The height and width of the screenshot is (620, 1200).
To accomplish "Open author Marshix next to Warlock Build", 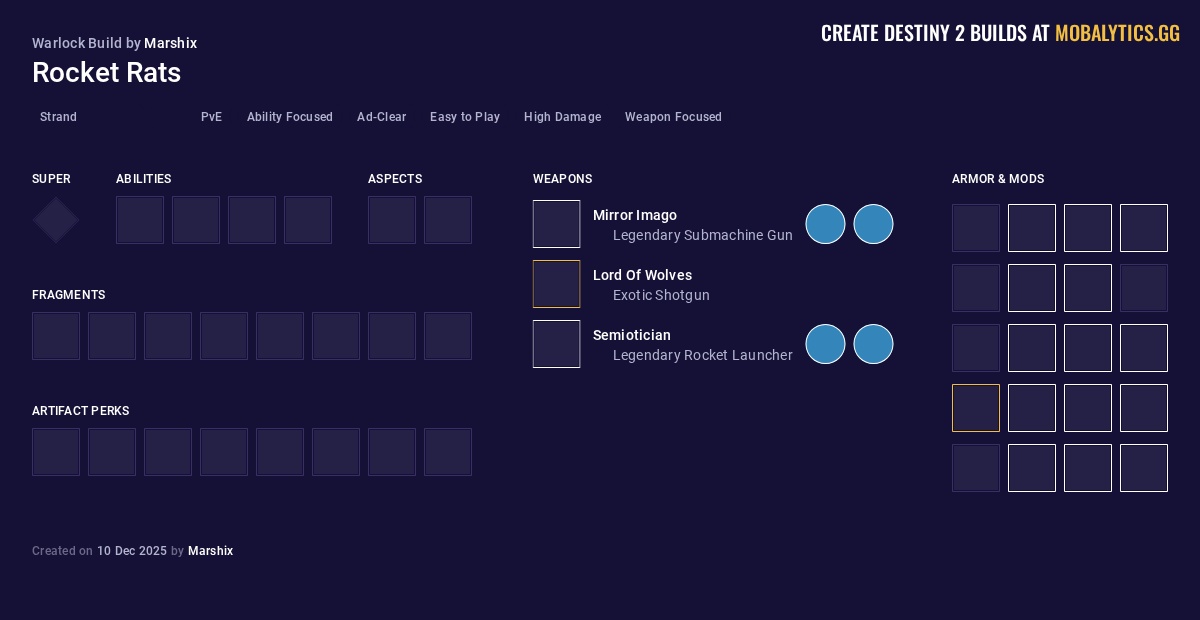I will pos(170,43).
